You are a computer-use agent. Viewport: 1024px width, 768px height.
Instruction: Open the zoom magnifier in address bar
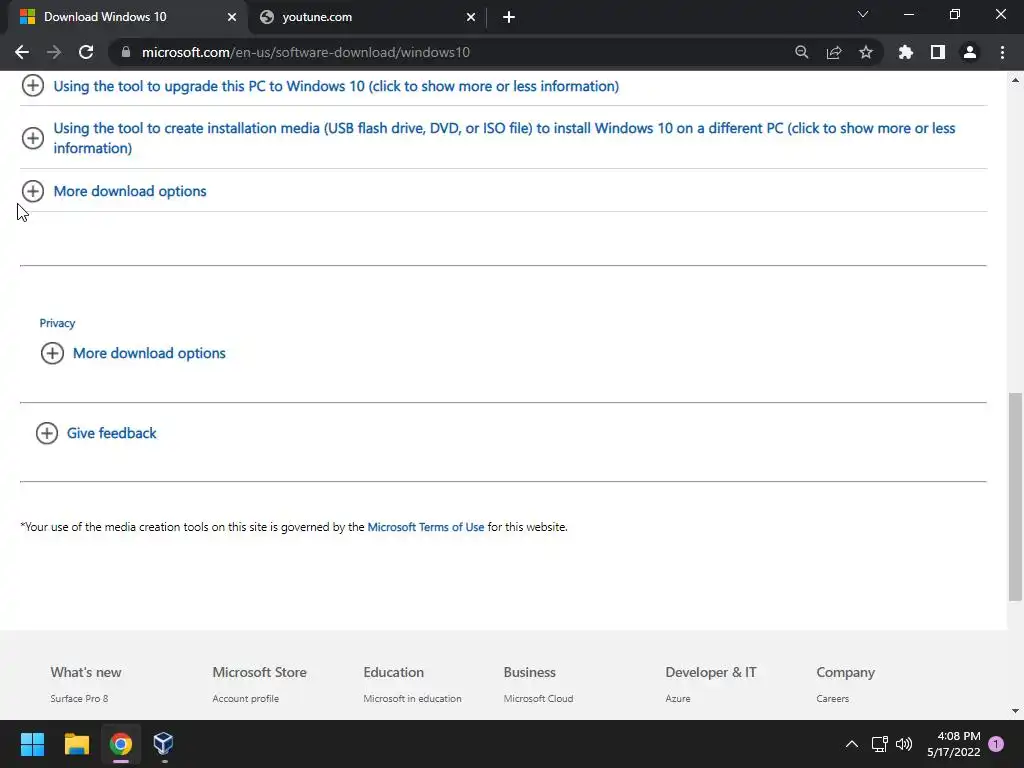pos(801,52)
